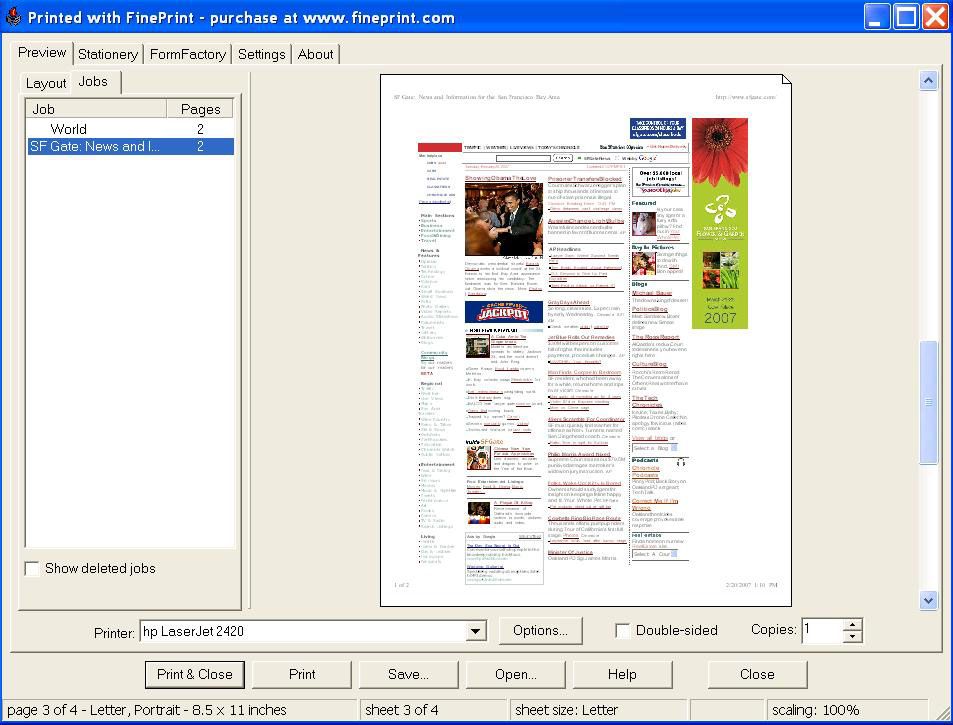Select the World job in list
The width and height of the screenshot is (953, 725).
pyautogui.click(x=69, y=129)
